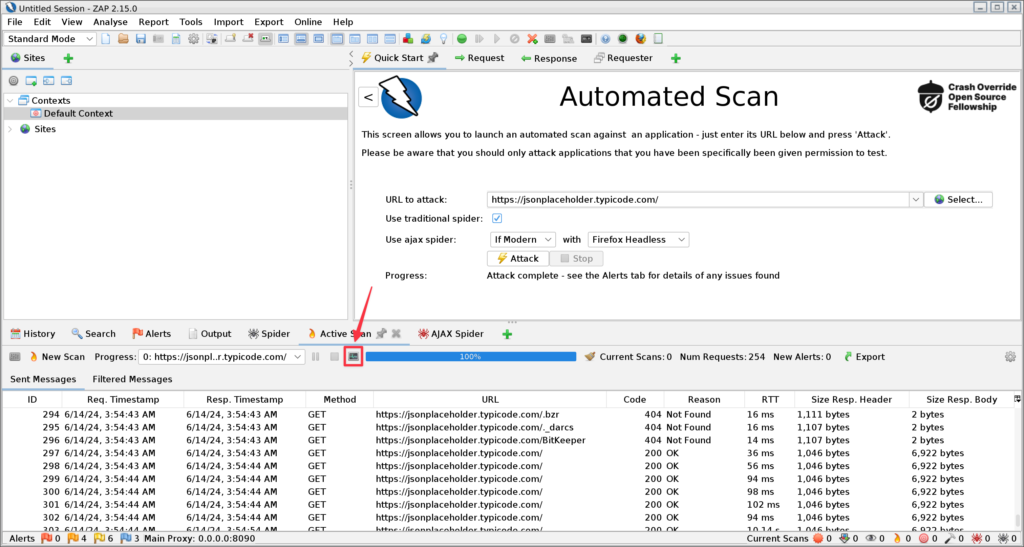Create a new session with toolbar icon
The height and width of the screenshot is (547, 1024).
pyautogui.click(x=106, y=39)
